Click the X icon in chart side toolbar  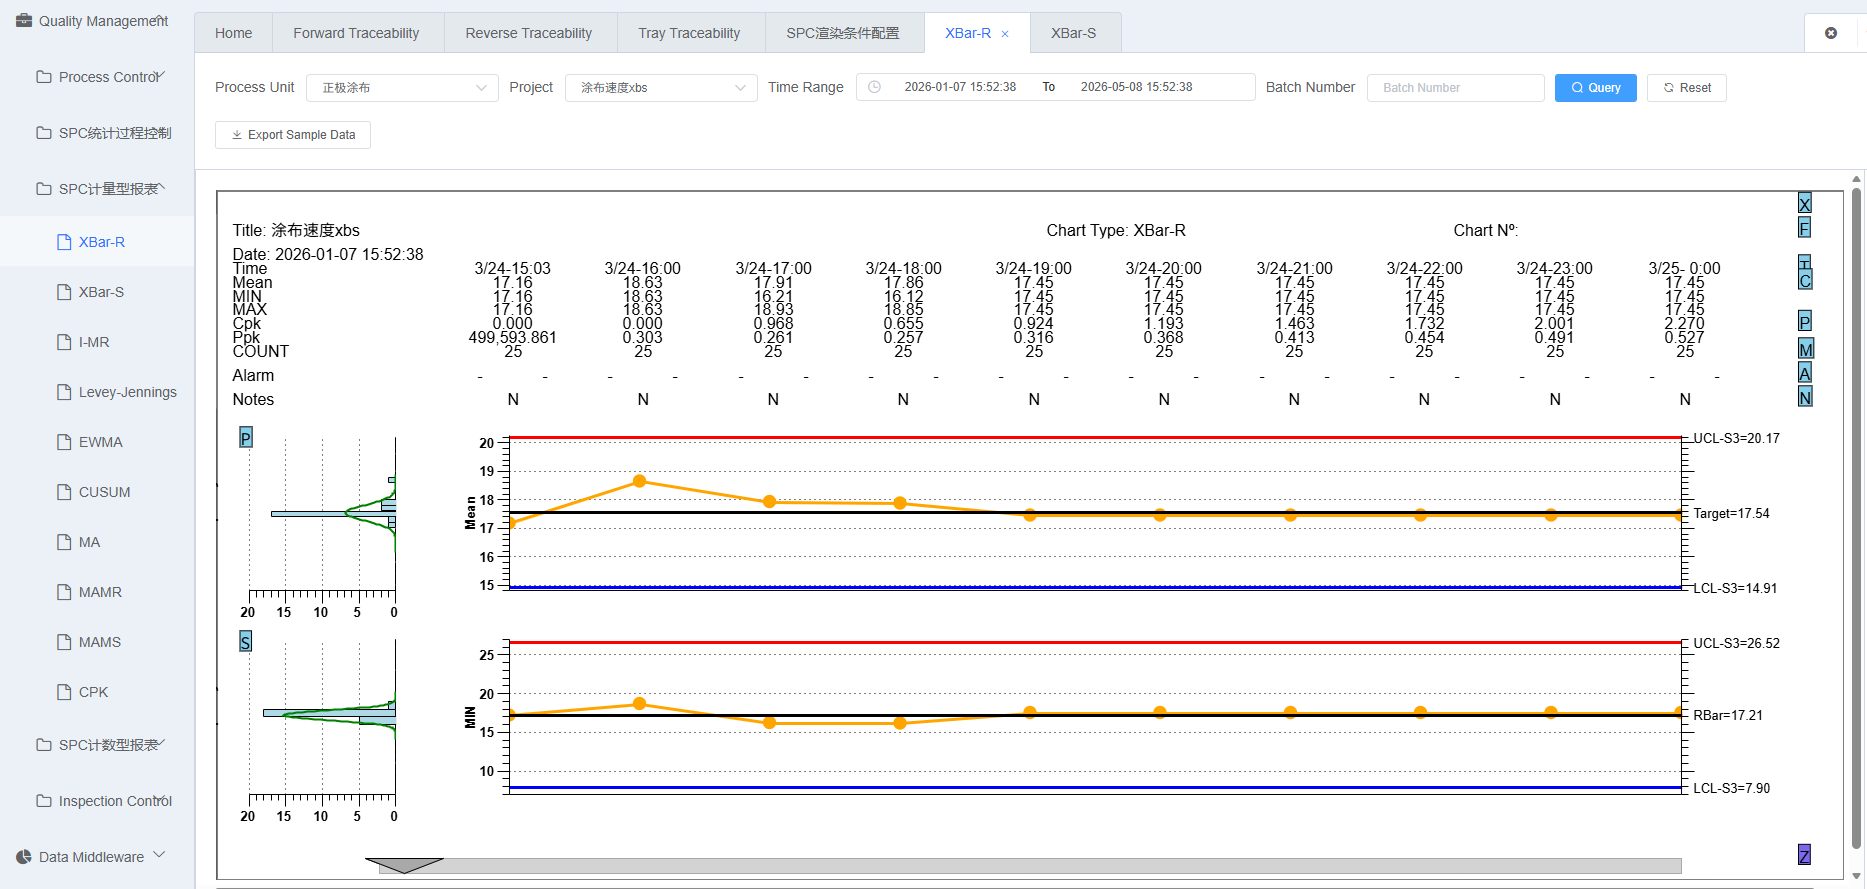click(1804, 203)
